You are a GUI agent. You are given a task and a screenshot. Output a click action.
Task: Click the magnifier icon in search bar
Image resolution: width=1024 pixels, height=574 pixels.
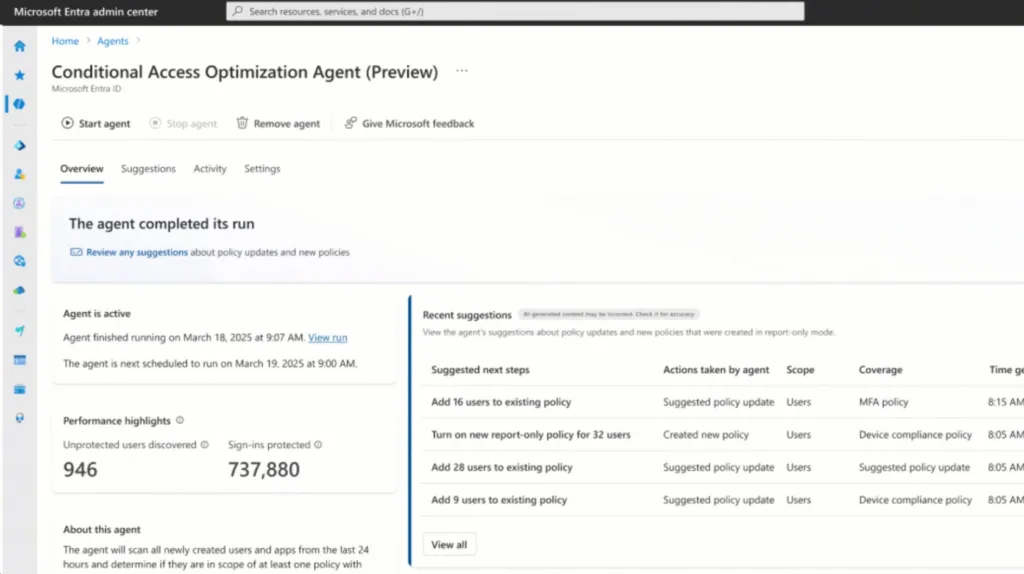tap(238, 11)
